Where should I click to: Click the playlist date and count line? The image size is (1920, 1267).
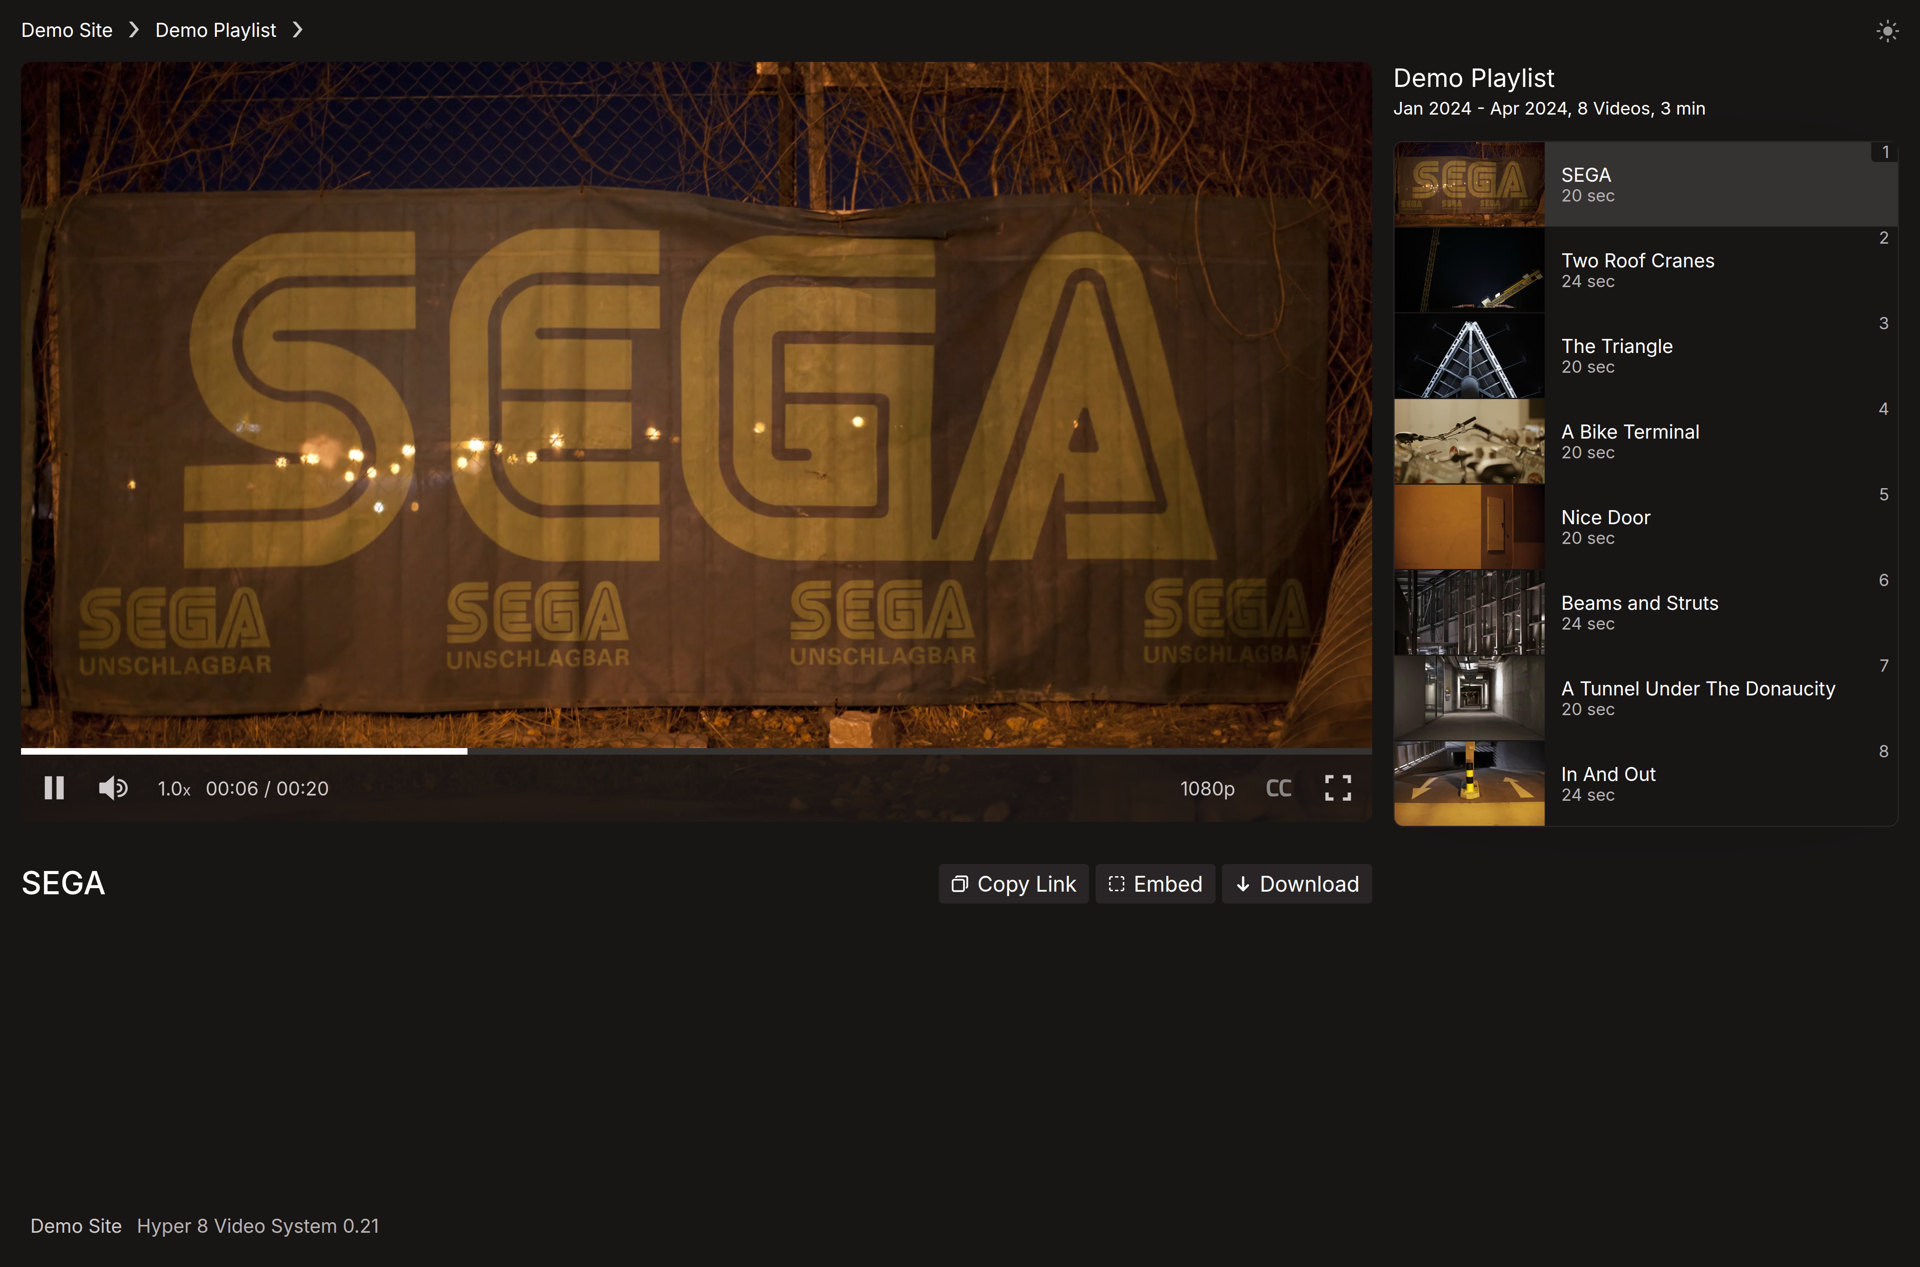(1549, 108)
